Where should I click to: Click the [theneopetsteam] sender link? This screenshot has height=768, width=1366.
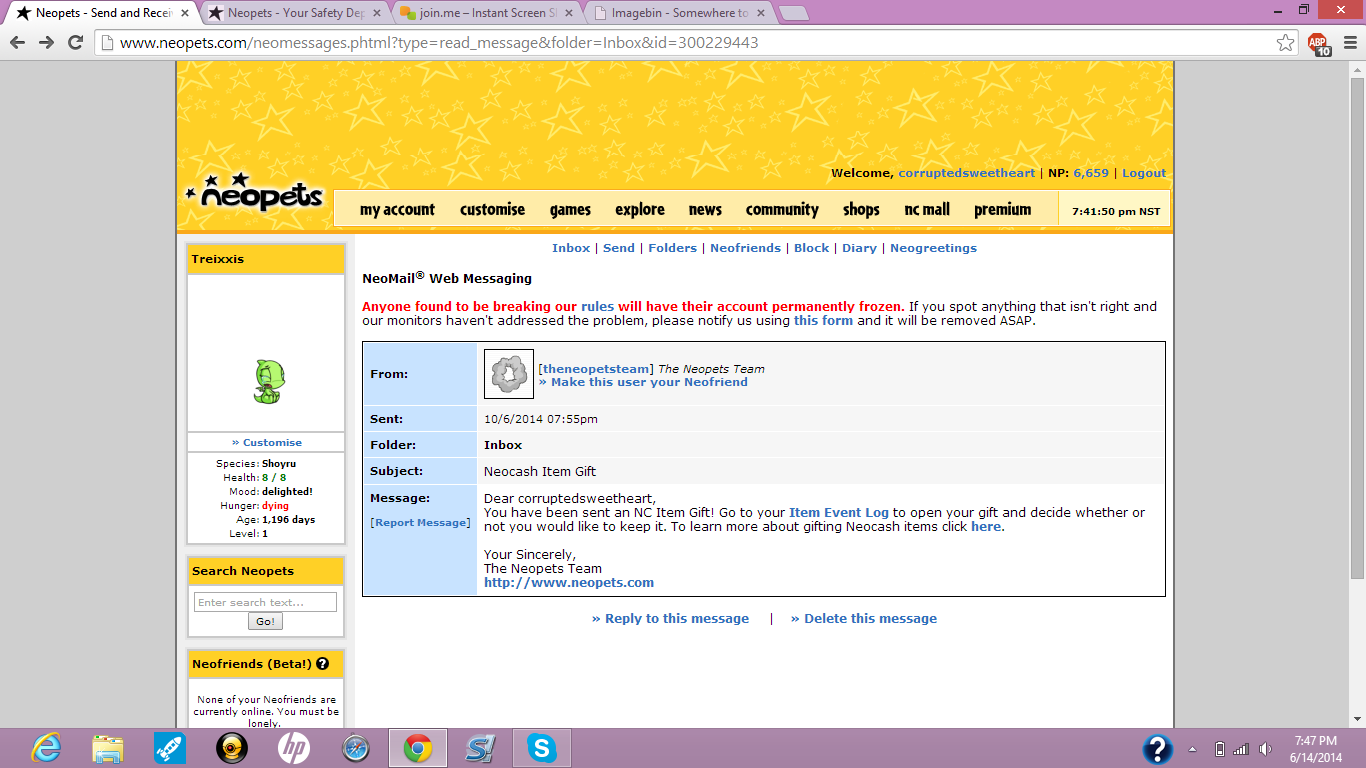tap(595, 369)
